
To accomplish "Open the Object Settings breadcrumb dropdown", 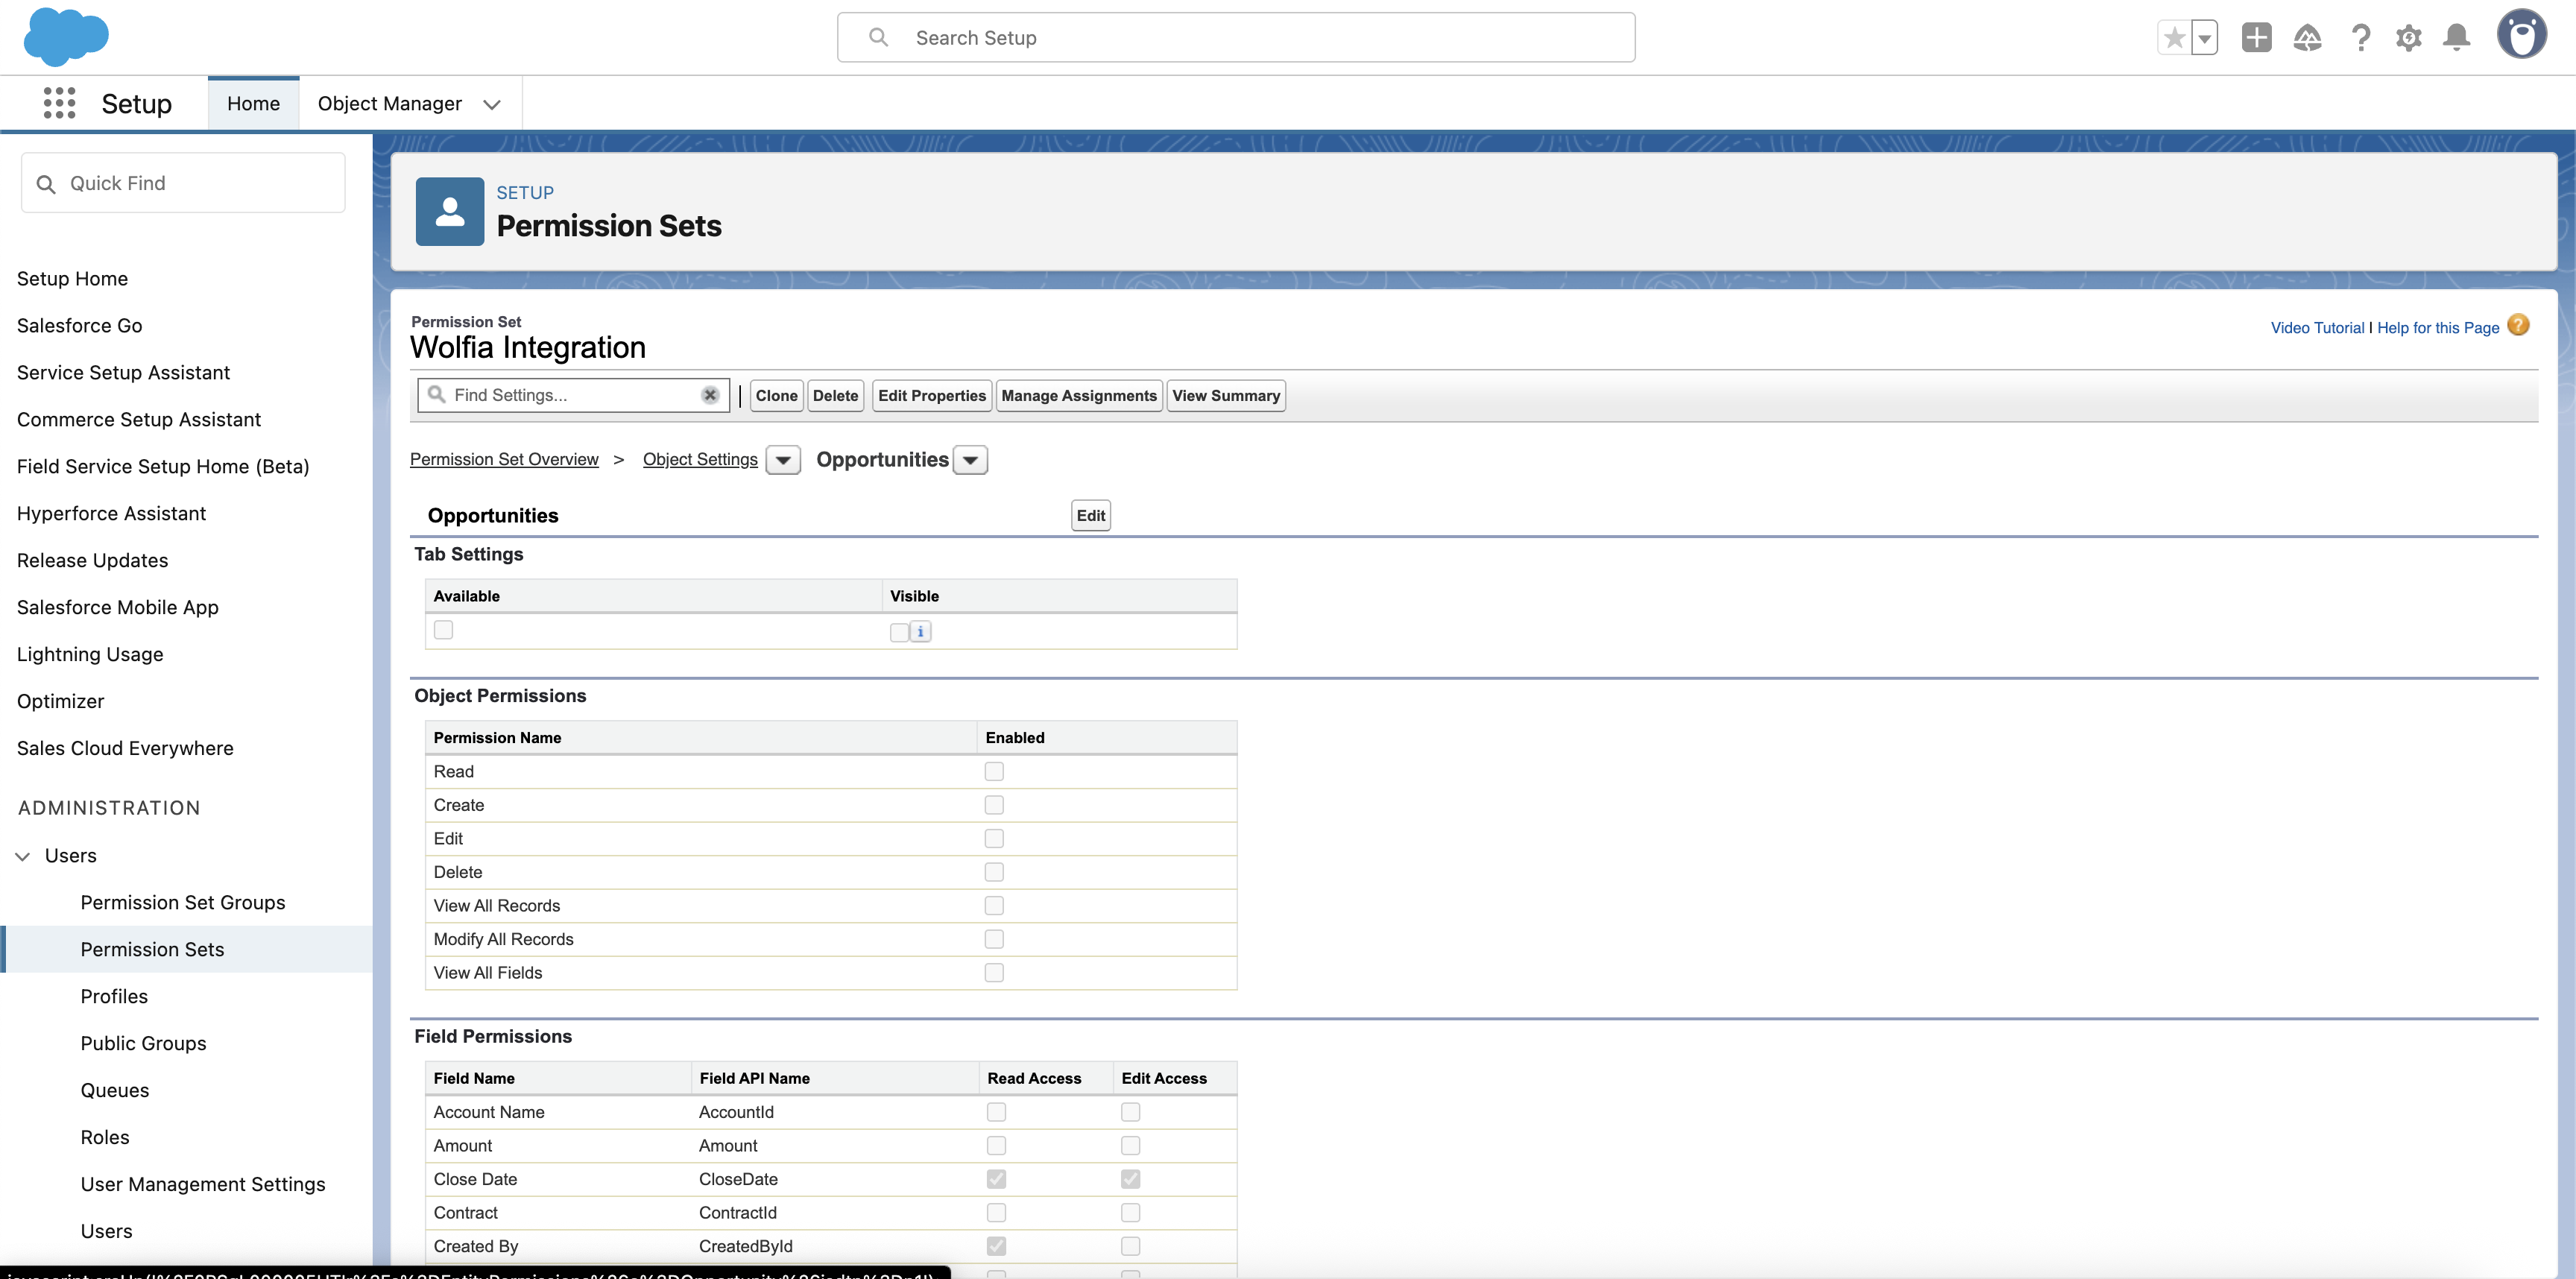I will (783, 459).
